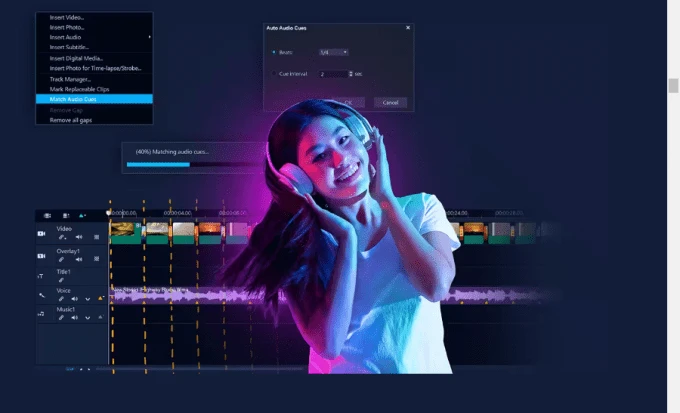Click the playhead at 00:00:00.00

108,213
